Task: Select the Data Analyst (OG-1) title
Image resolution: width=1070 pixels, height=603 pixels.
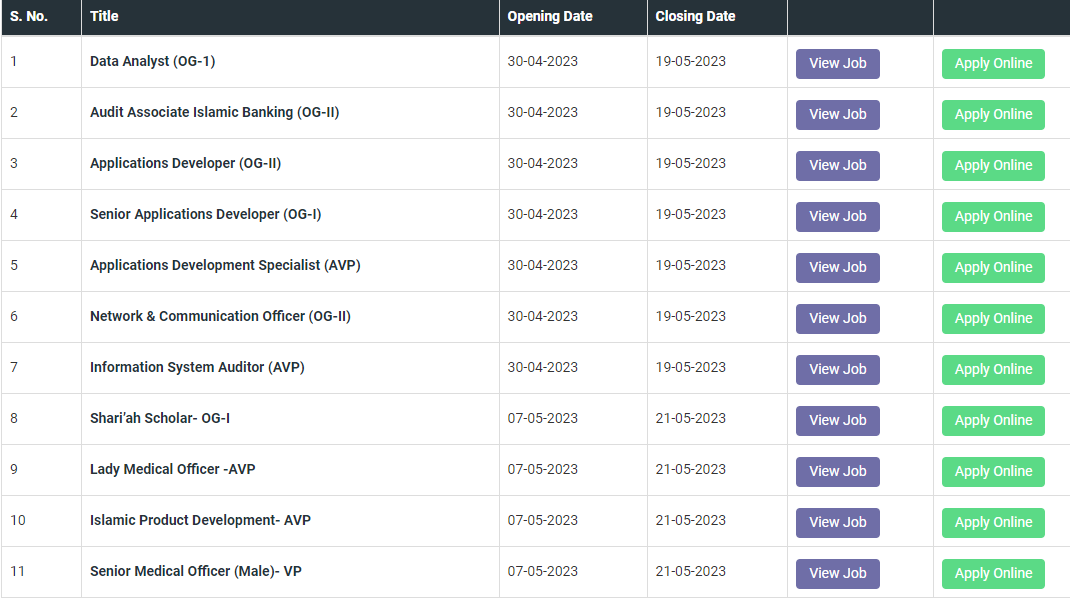Action: [x=152, y=61]
